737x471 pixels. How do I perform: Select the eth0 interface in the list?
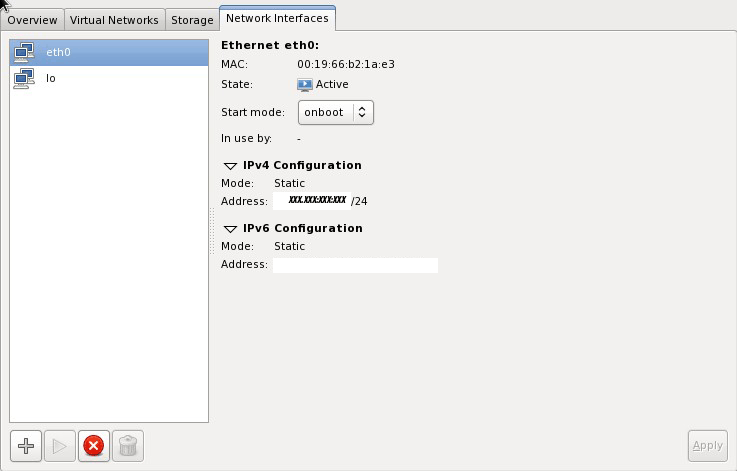click(x=58, y=52)
